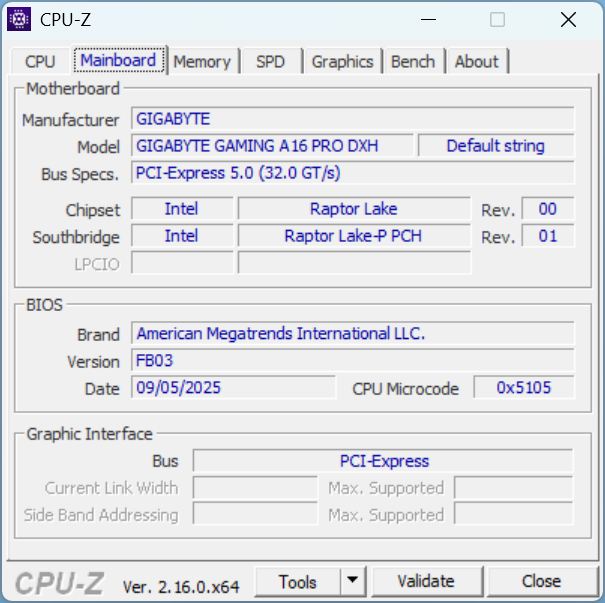Expand the Tools dropdown arrow
Viewport: 605px width, 603px height.
353,581
